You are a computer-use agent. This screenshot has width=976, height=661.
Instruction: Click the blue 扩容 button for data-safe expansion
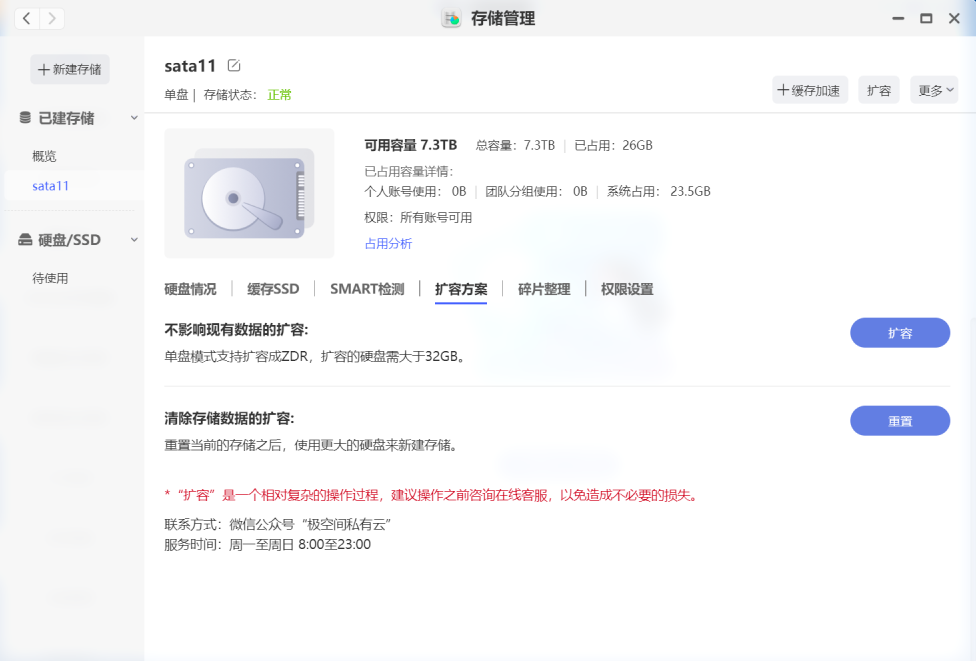pyautogui.click(x=900, y=333)
